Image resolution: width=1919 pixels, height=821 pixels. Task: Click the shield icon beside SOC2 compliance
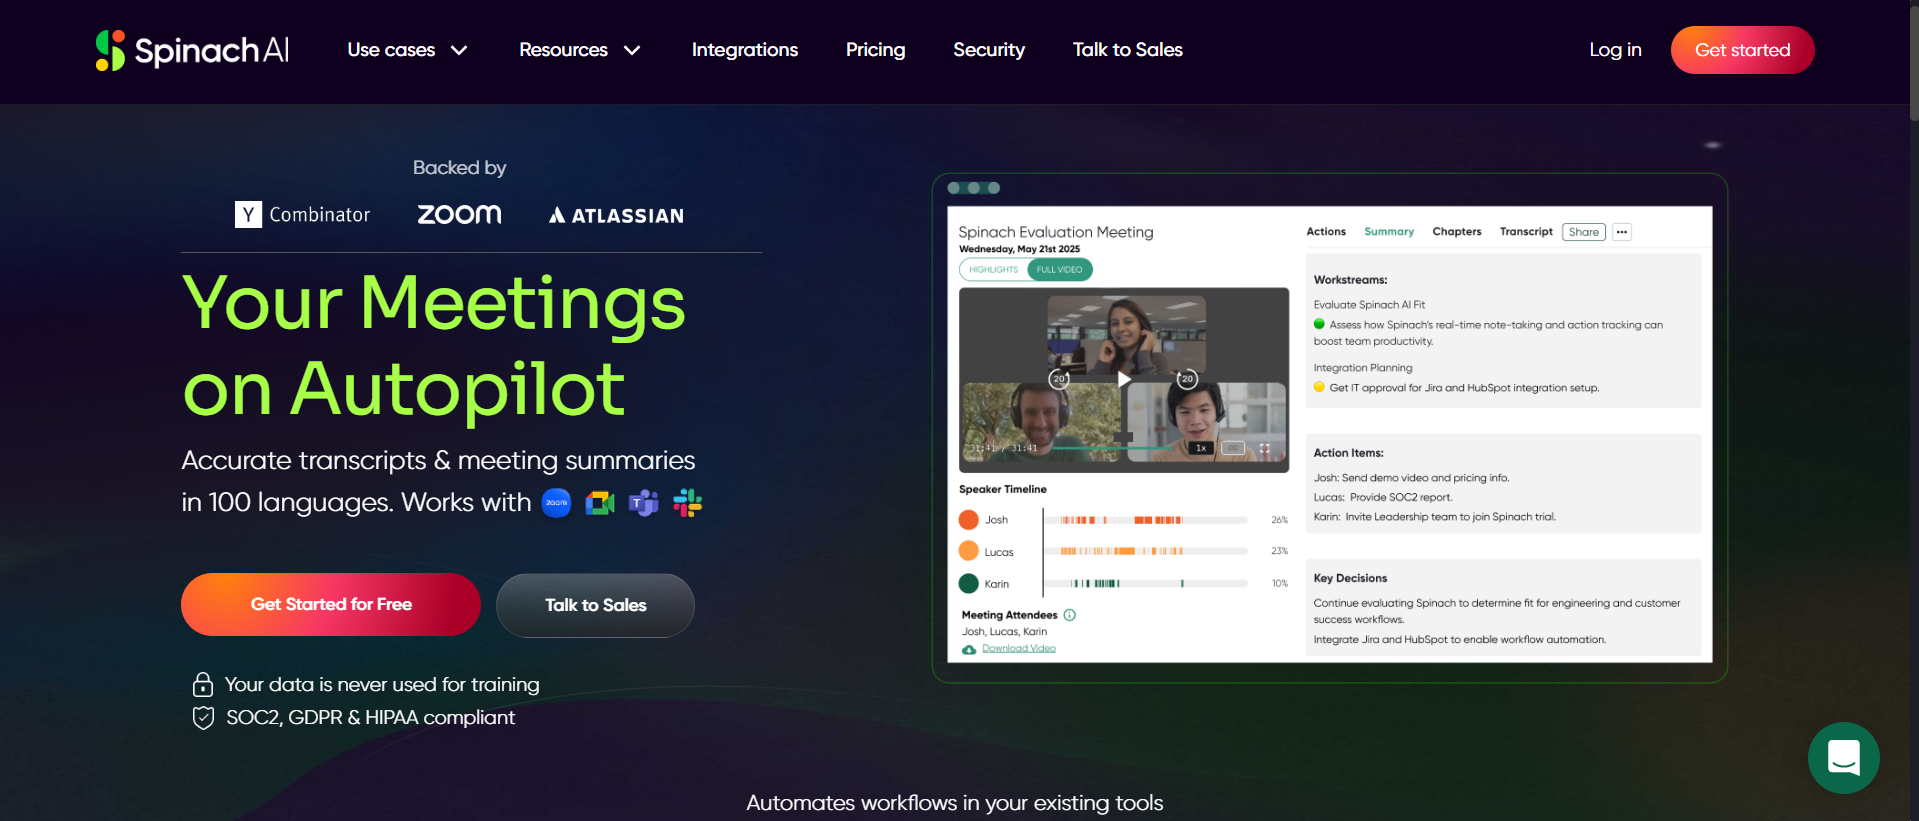203,718
